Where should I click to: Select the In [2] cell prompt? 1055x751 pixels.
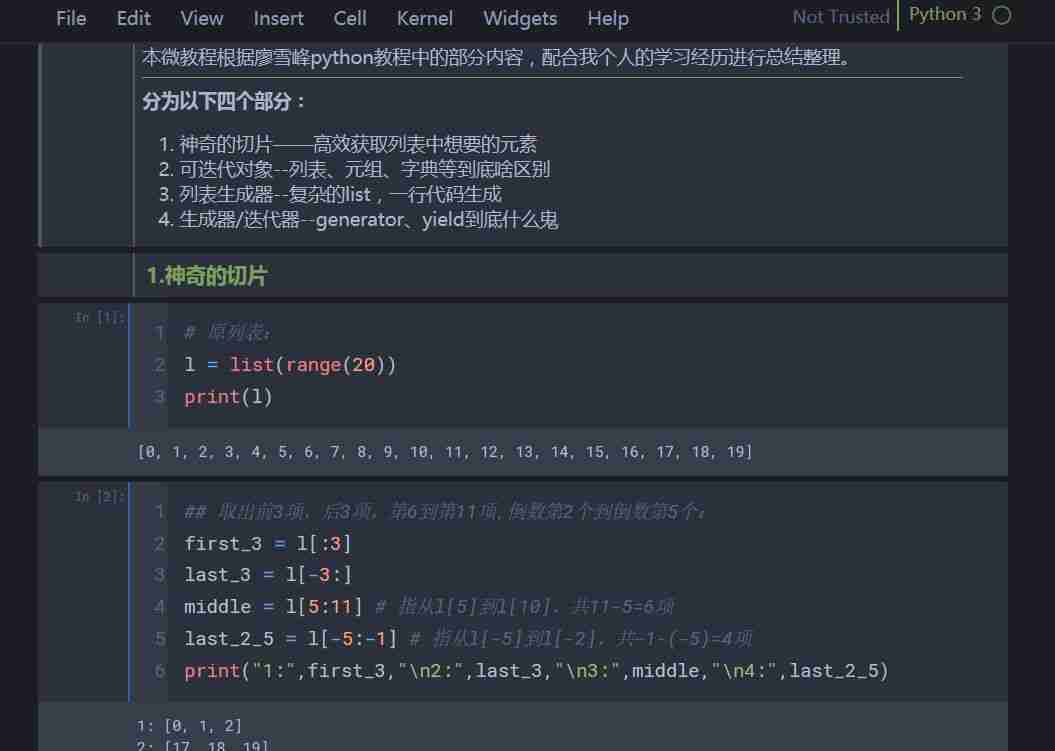click(100, 496)
